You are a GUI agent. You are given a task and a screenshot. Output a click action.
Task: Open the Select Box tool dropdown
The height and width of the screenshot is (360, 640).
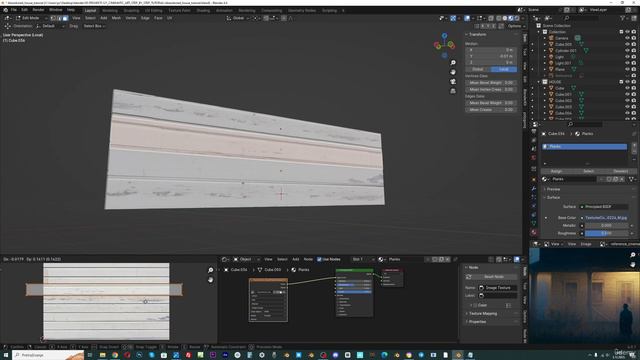[94, 26]
